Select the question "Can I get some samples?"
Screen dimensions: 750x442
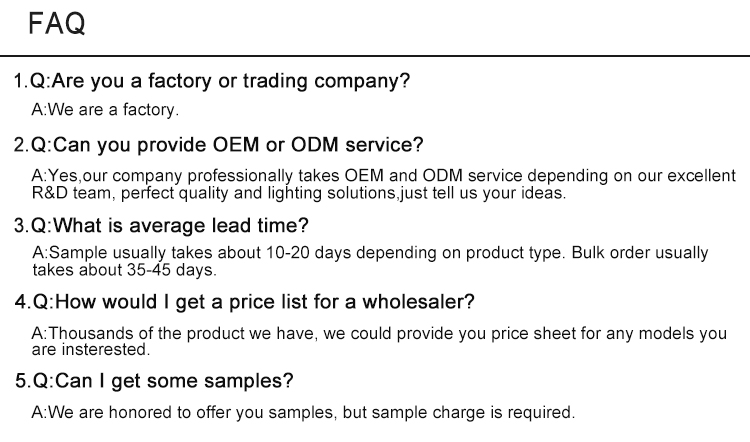tap(173, 381)
